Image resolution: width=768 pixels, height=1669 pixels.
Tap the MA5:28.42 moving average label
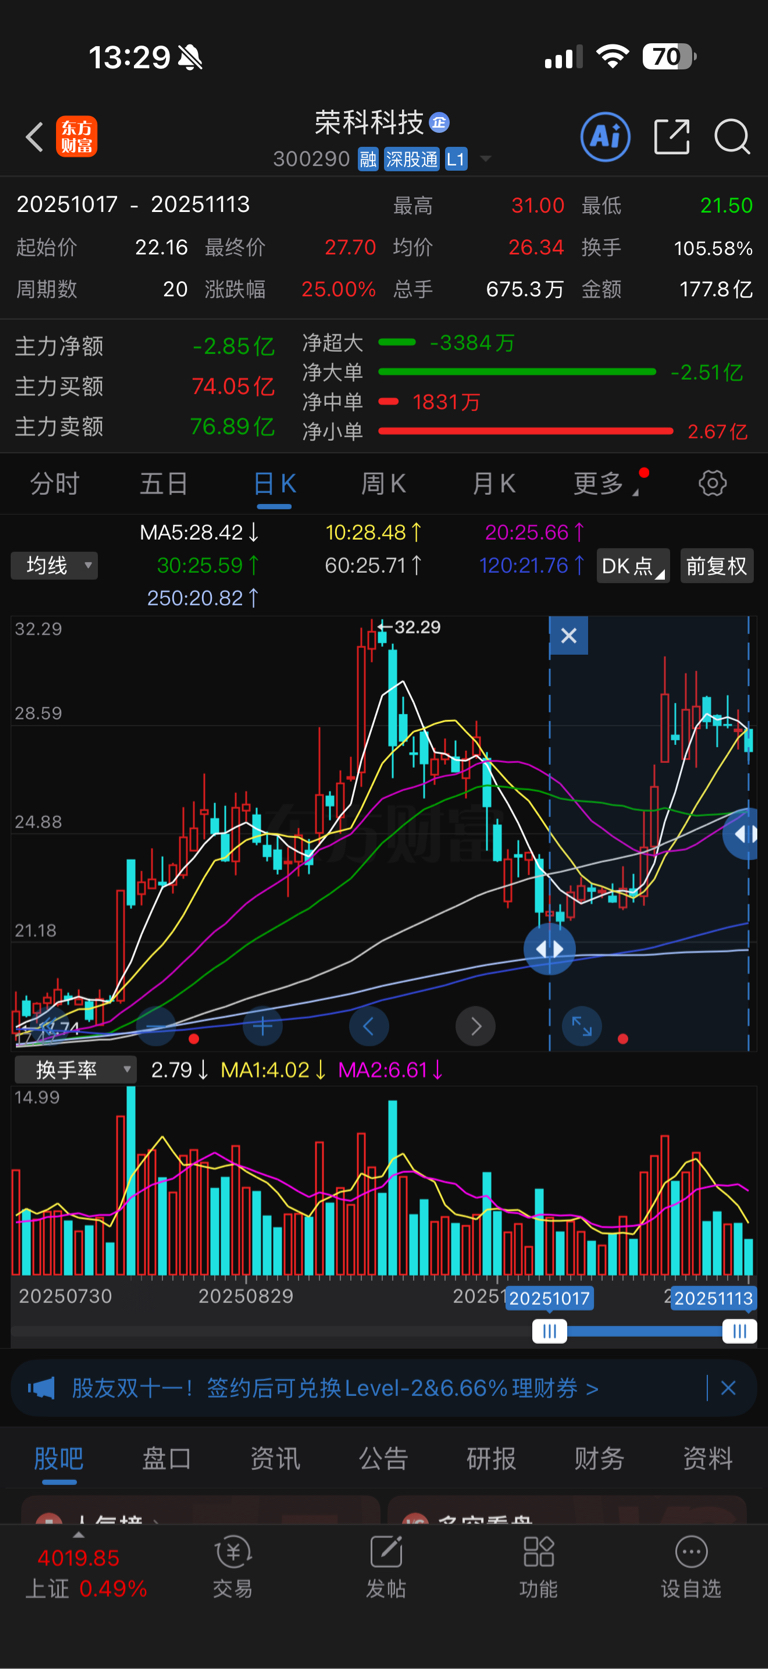[200, 532]
